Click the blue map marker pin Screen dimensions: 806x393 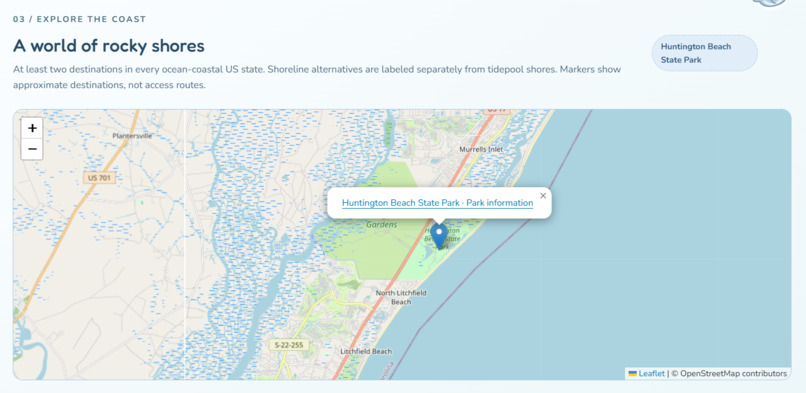pyautogui.click(x=439, y=236)
